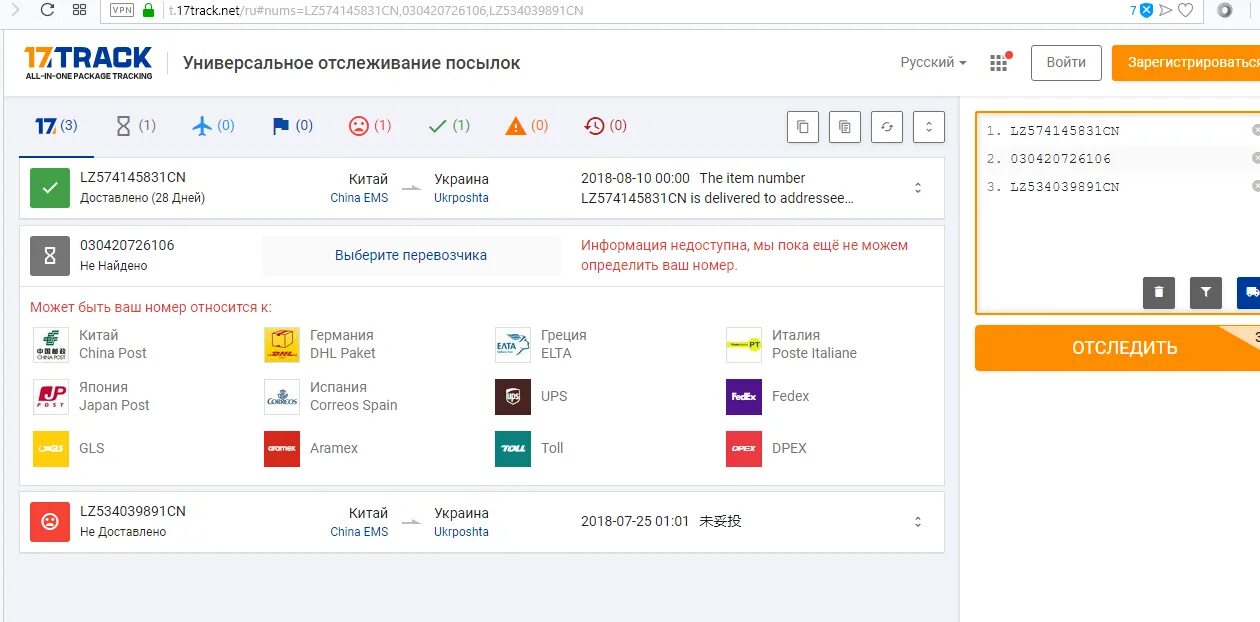This screenshot has height=622, width=1260.
Task: Select China Post carrier logo
Action: click(50, 345)
